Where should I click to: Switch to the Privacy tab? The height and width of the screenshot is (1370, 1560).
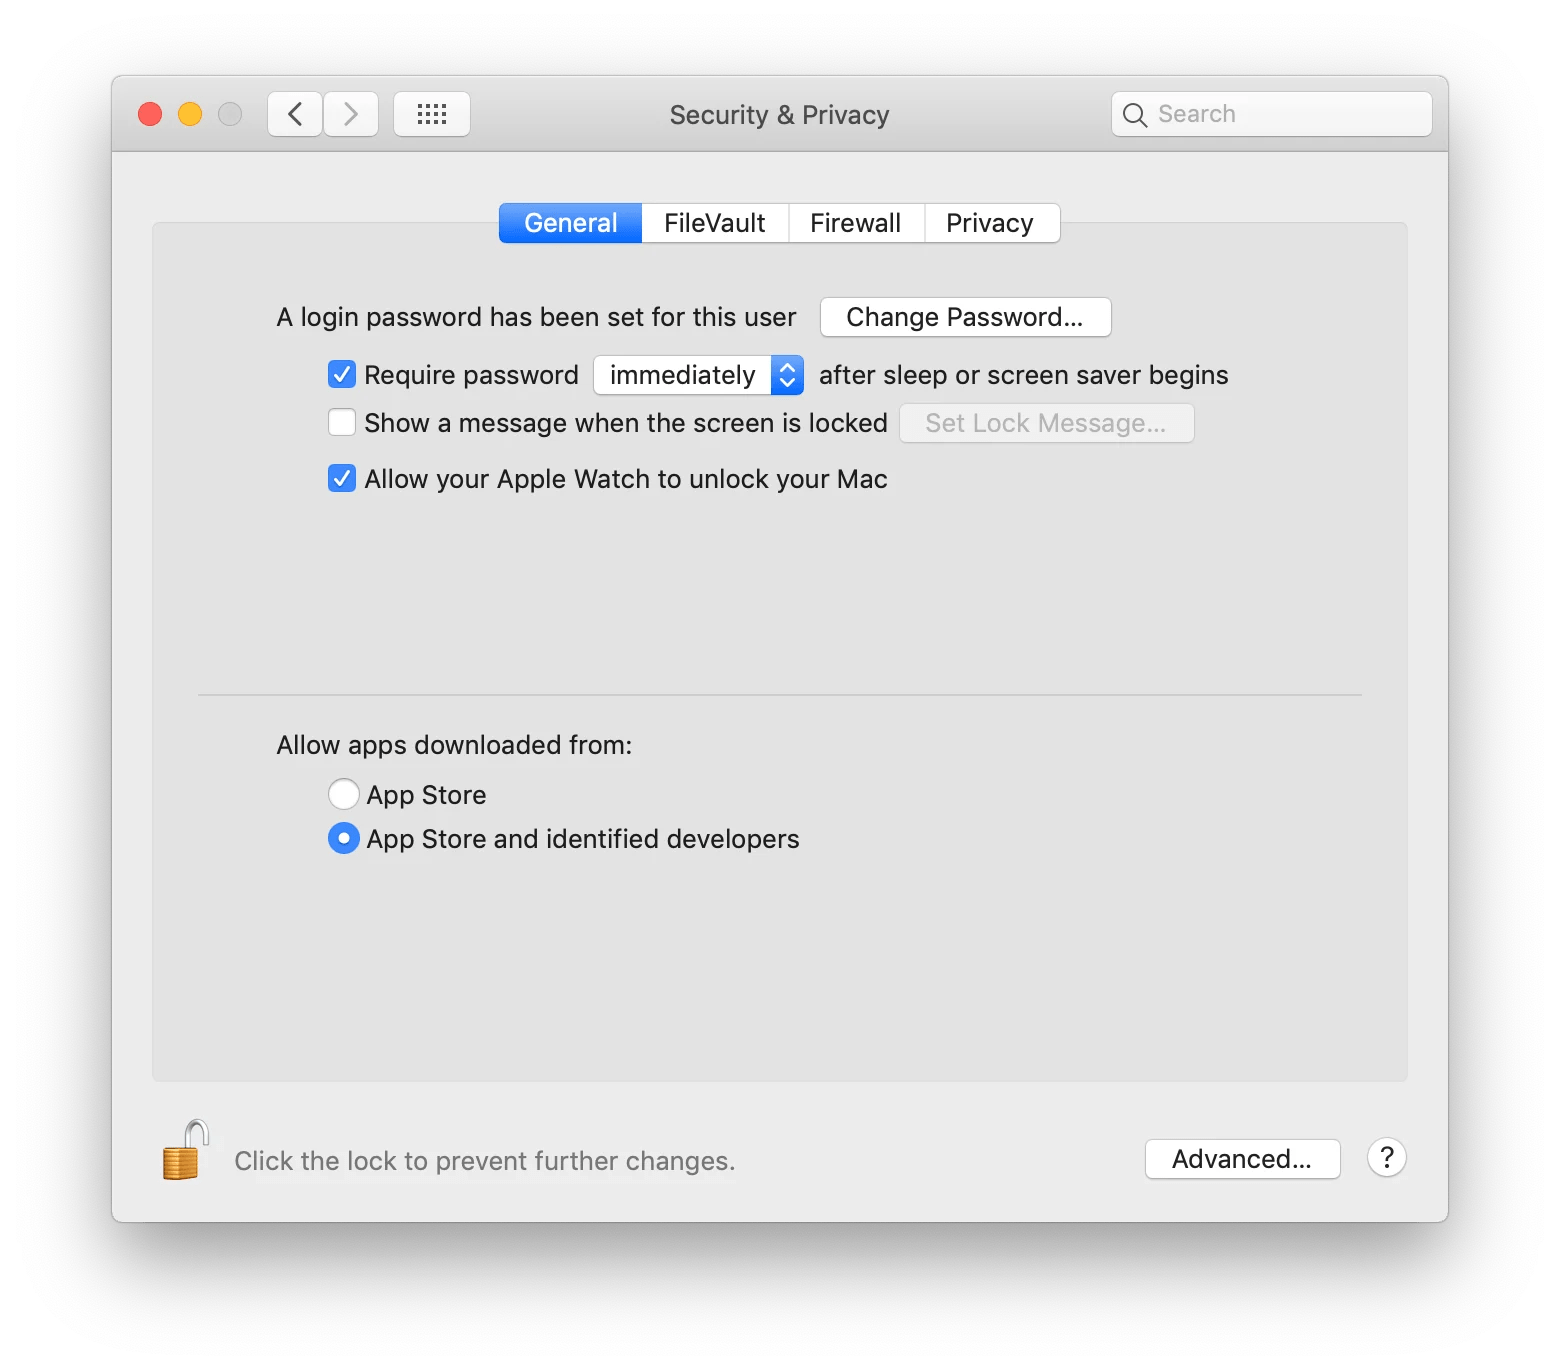click(x=990, y=222)
